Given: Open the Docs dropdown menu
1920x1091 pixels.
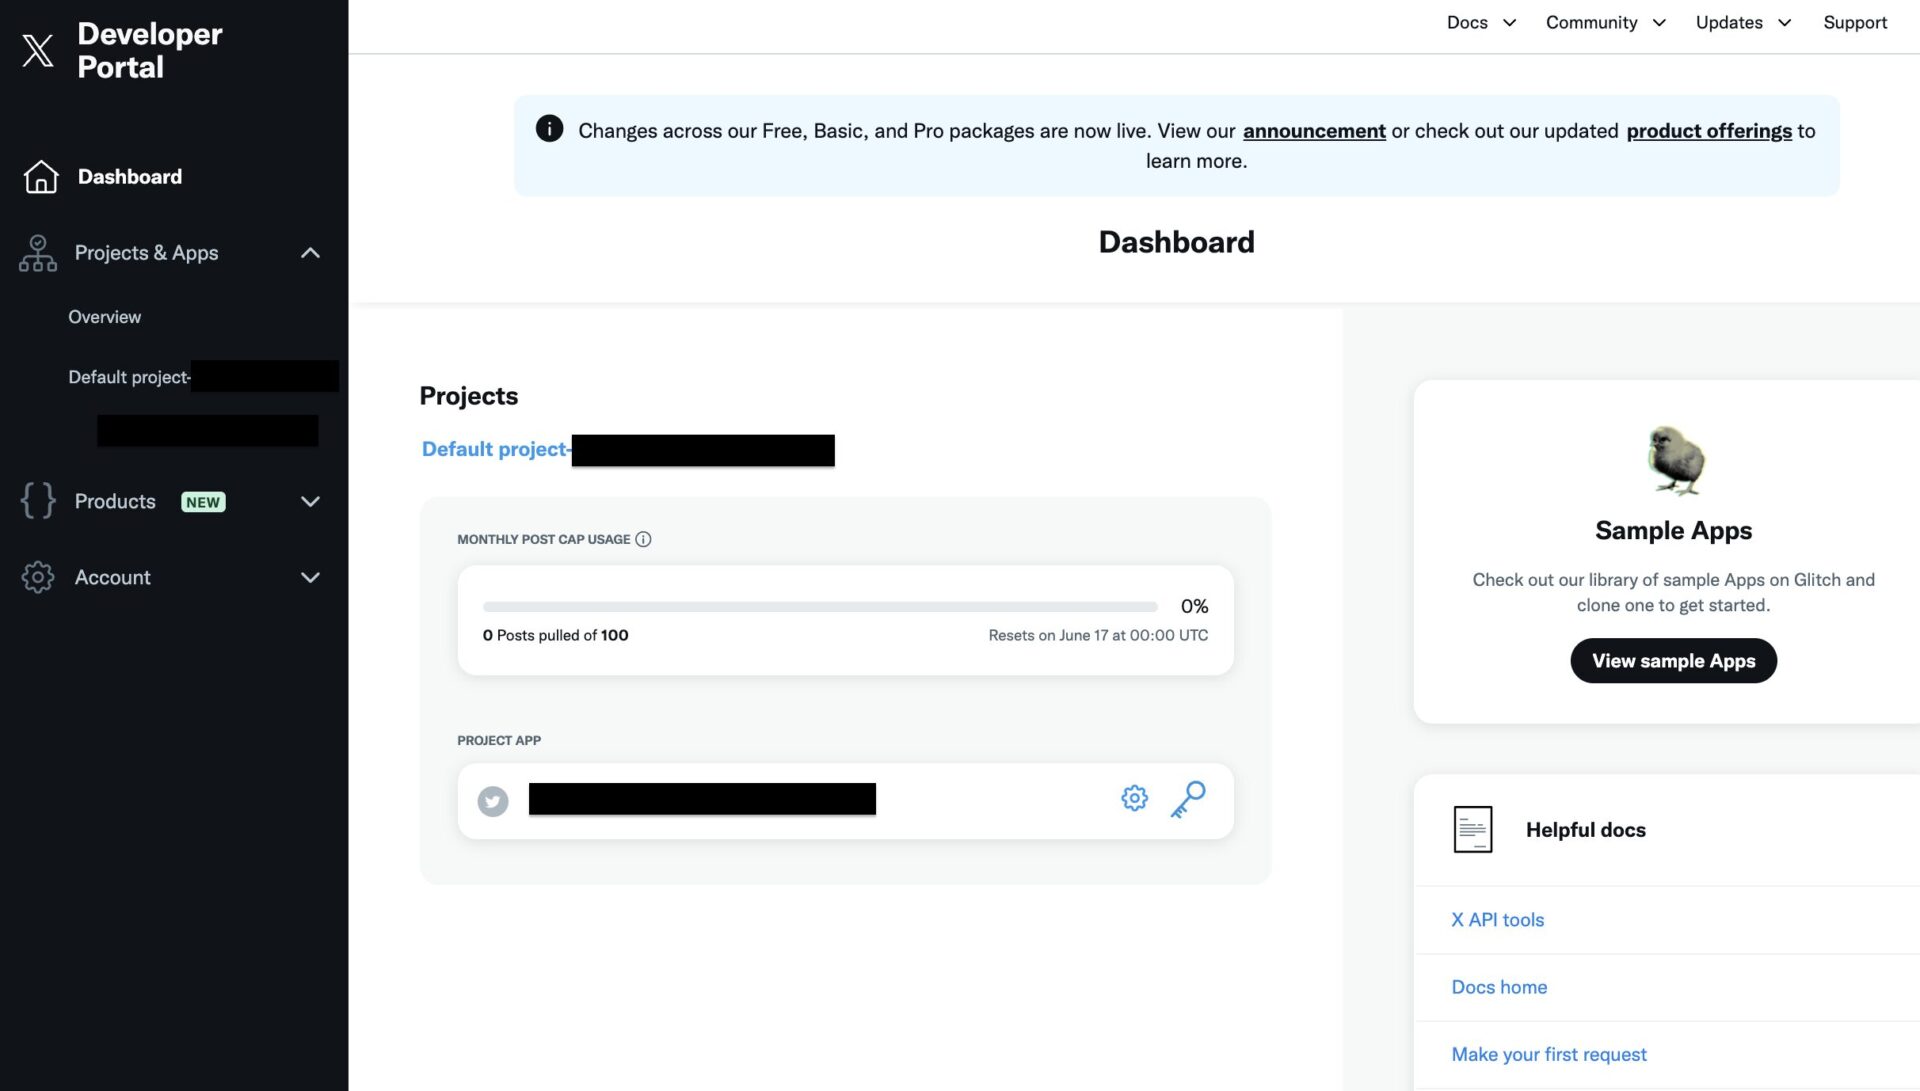Looking at the screenshot, I should click(x=1481, y=22).
